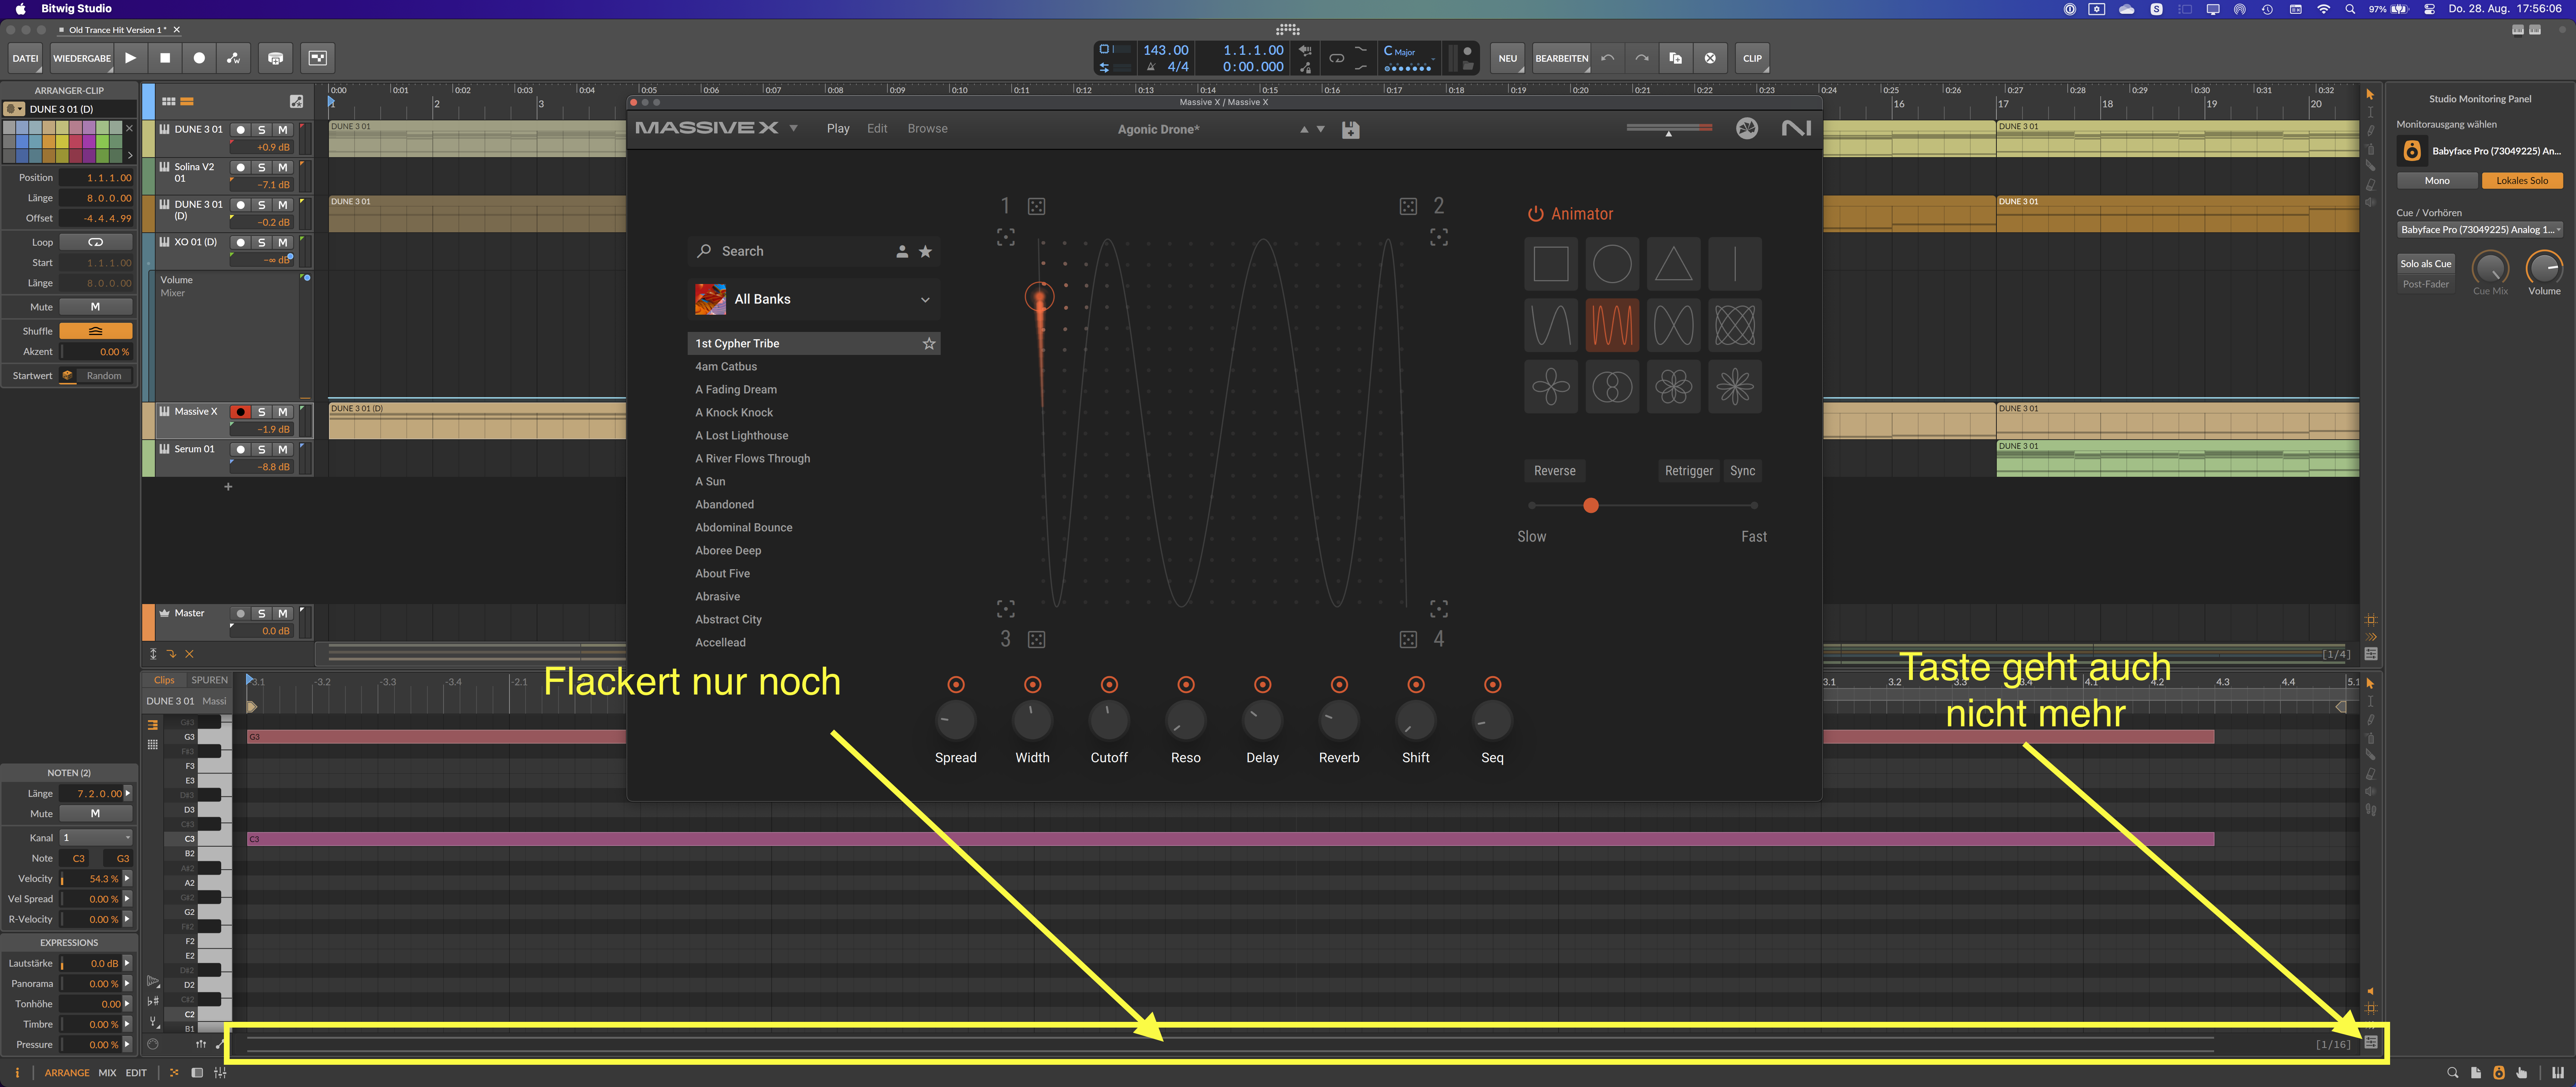Toggle the clip Loop button in inspector
Viewport: 2576px width, 1087px height.
point(95,242)
